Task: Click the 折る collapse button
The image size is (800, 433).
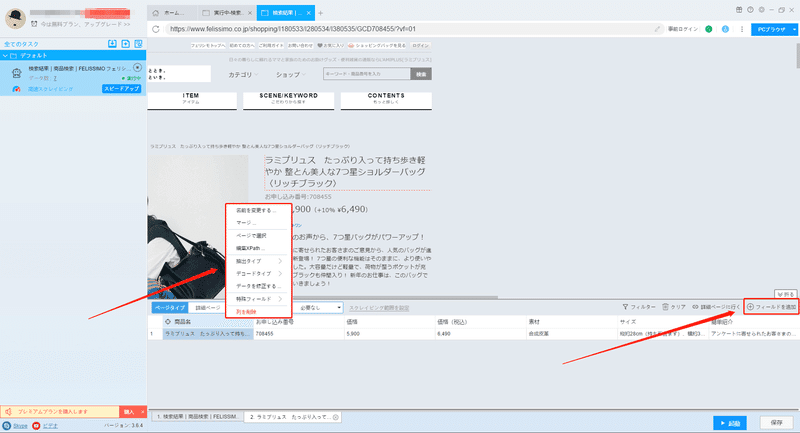Action: pyautogui.click(x=786, y=294)
